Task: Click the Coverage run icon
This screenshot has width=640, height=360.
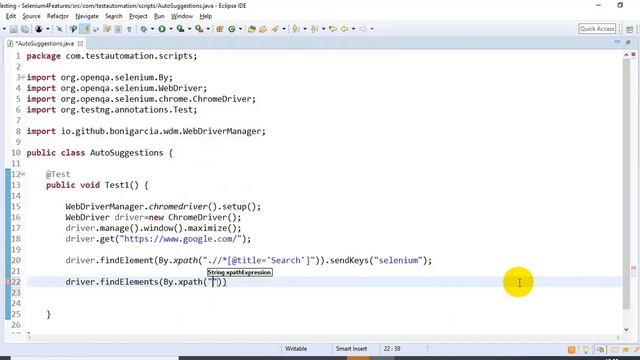Action: pyautogui.click(x=180, y=29)
